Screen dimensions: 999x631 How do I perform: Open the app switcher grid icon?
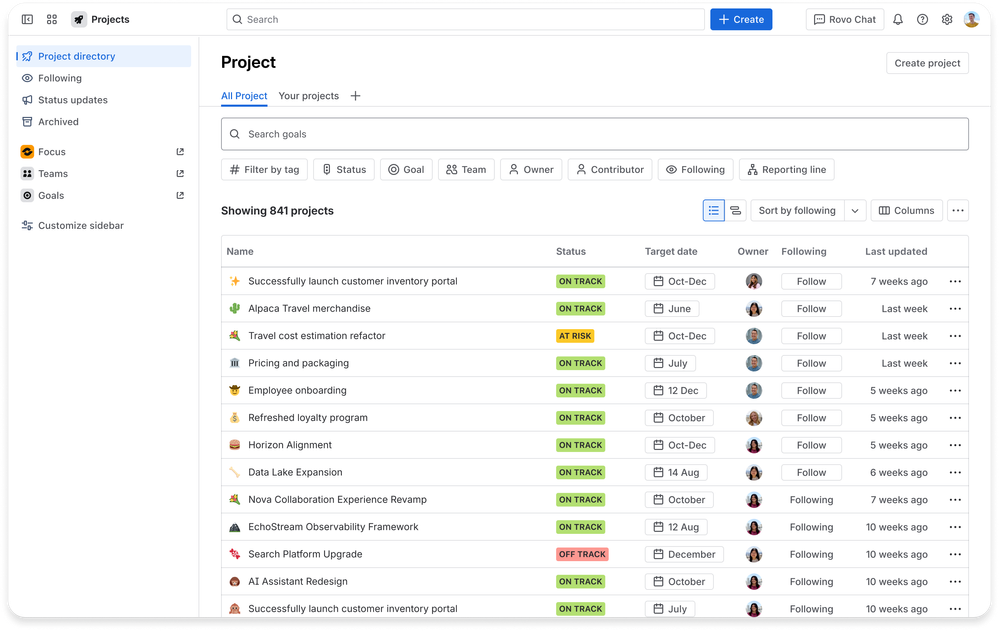[52, 19]
